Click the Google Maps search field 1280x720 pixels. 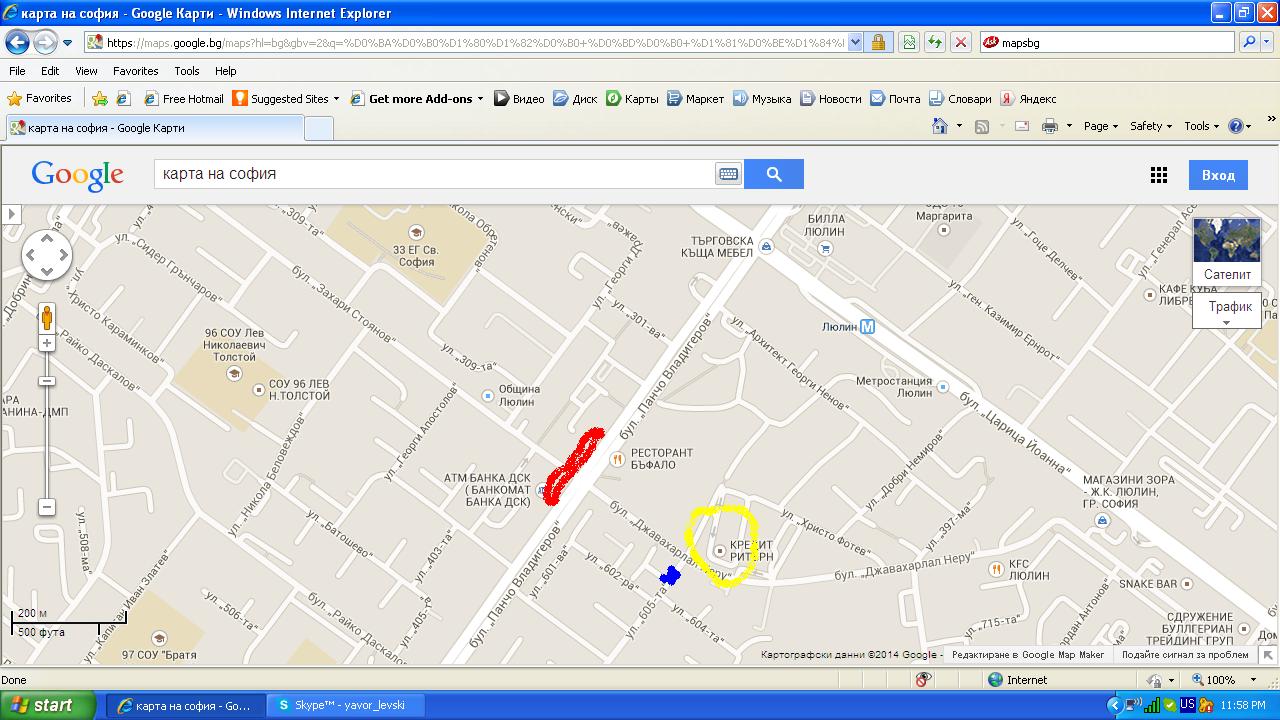pos(434,174)
